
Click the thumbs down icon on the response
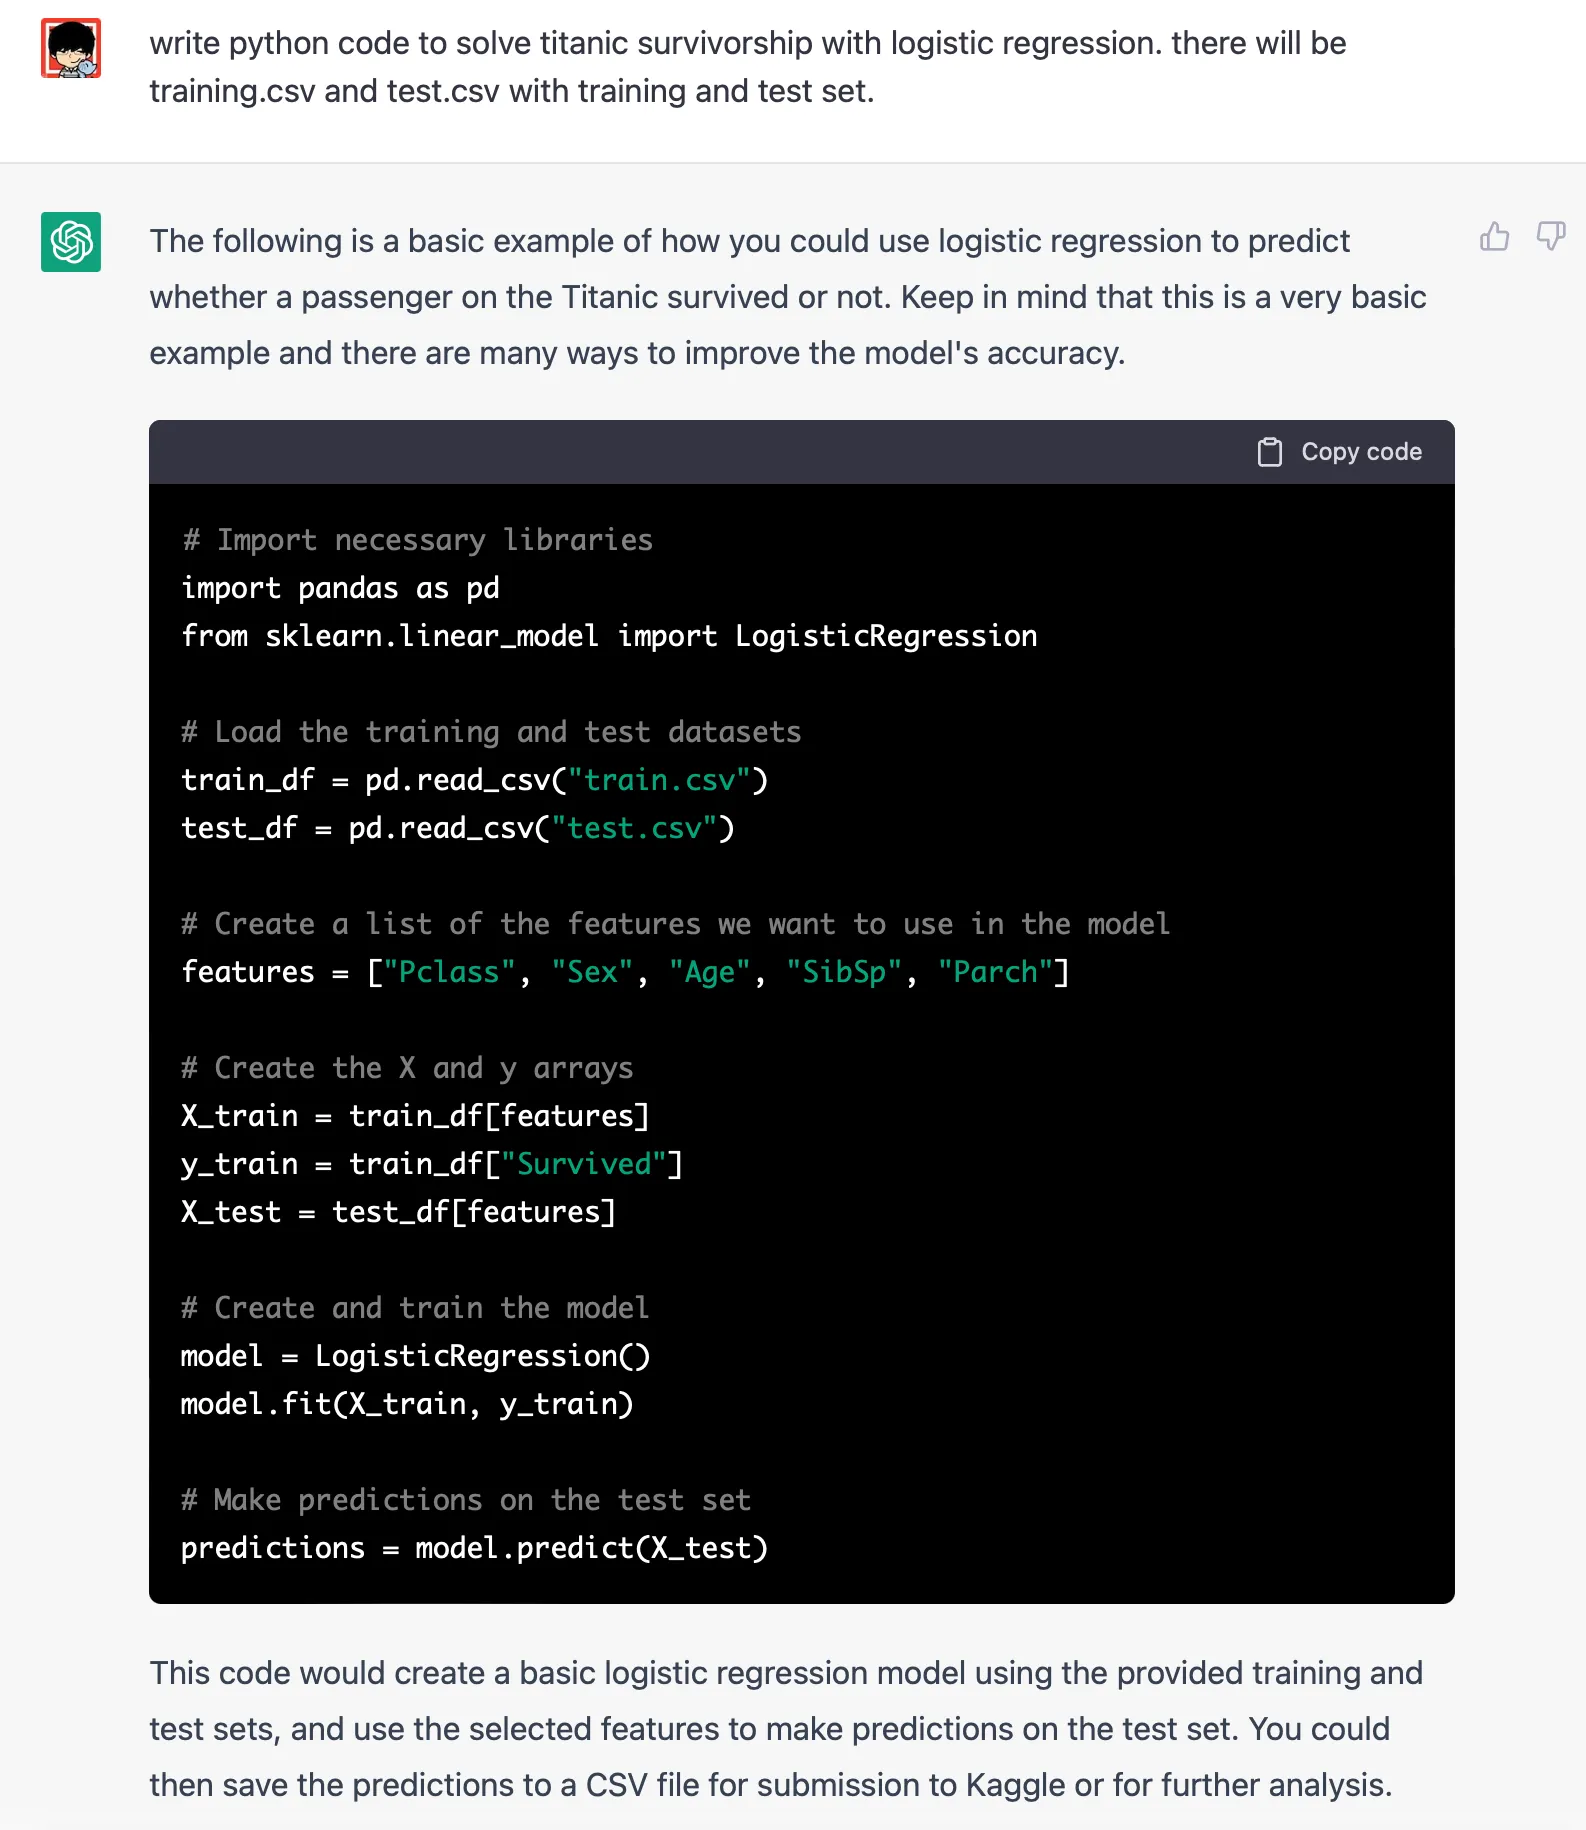pos(1551,238)
